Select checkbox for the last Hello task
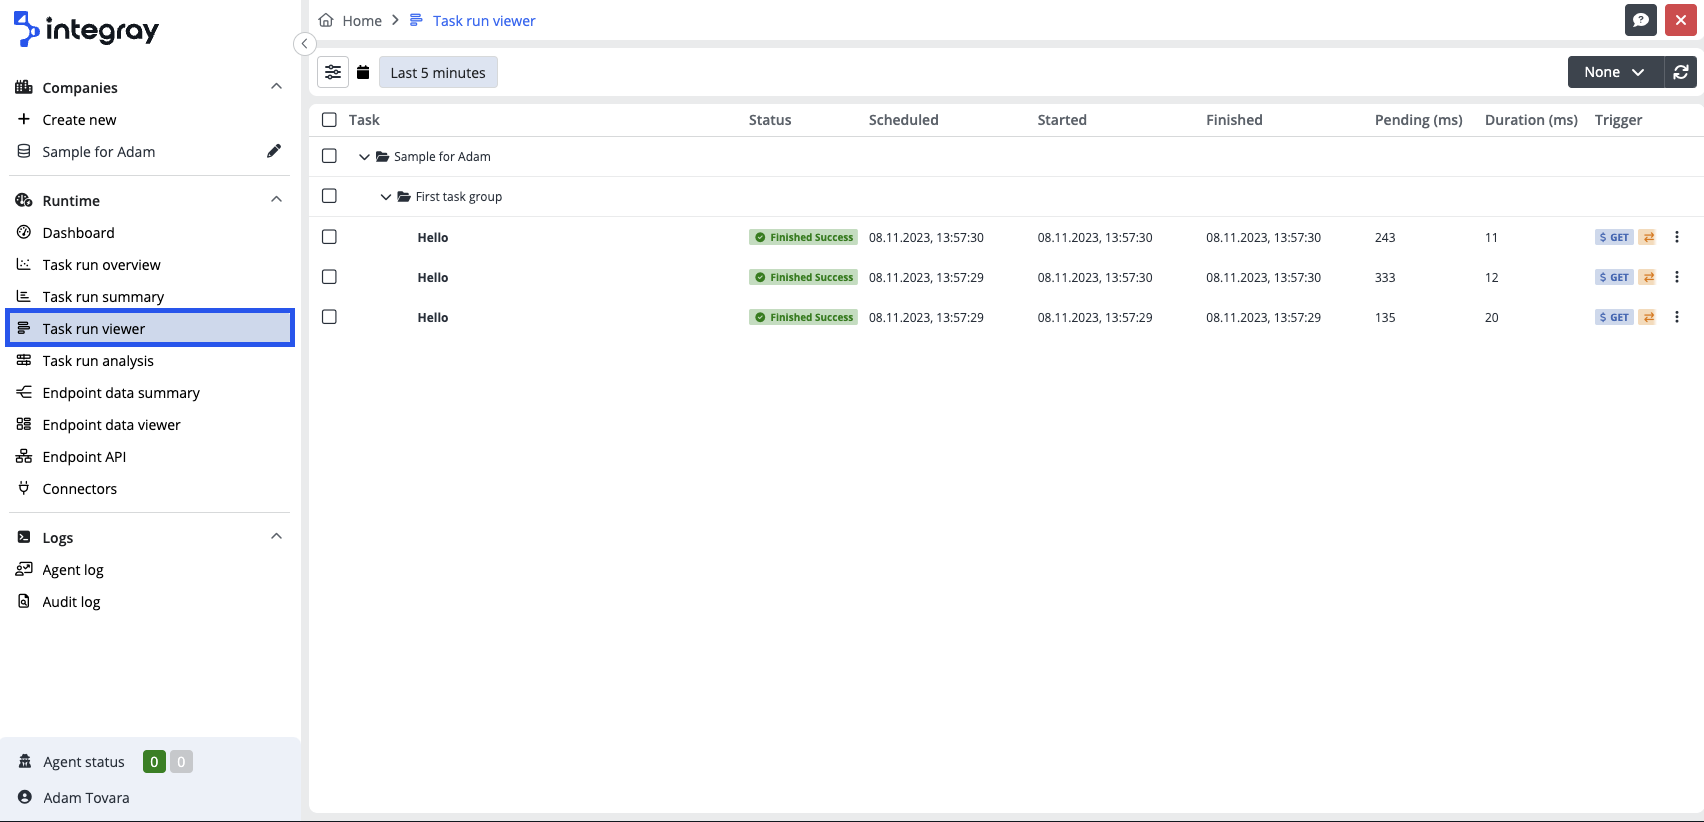The width and height of the screenshot is (1704, 822). pos(329,317)
